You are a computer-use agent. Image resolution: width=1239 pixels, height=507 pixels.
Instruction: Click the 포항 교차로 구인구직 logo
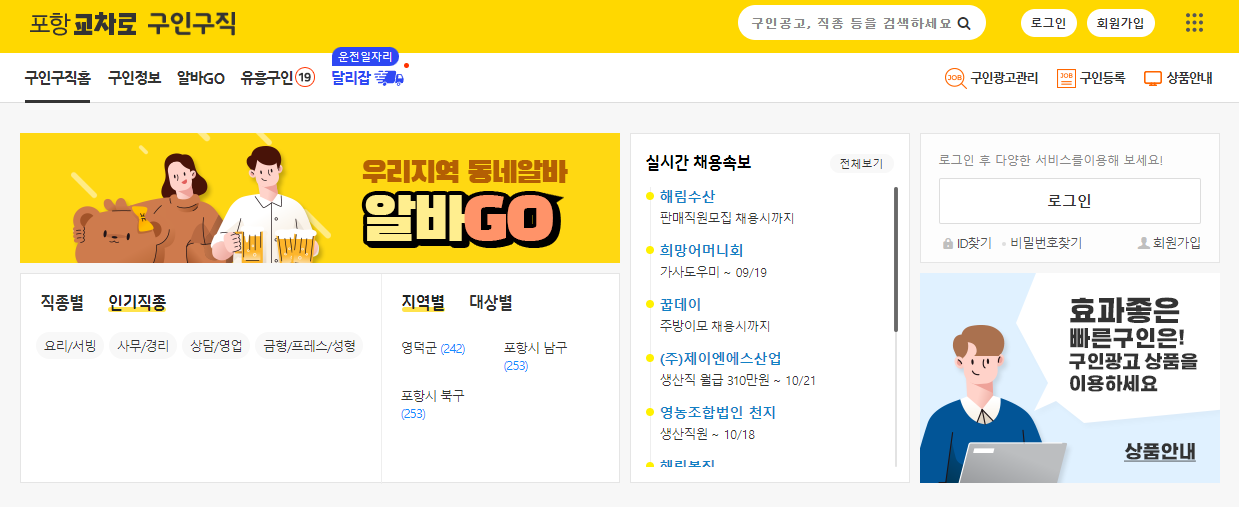tap(133, 23)
